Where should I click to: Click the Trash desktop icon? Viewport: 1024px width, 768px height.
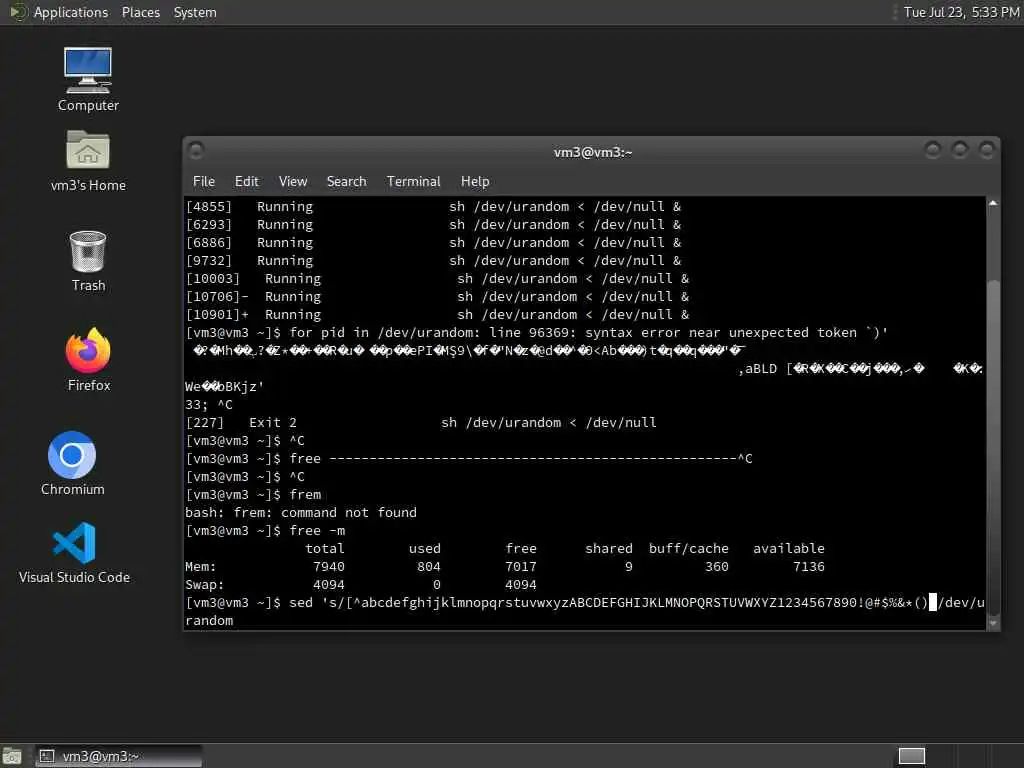tap(88, 261)
